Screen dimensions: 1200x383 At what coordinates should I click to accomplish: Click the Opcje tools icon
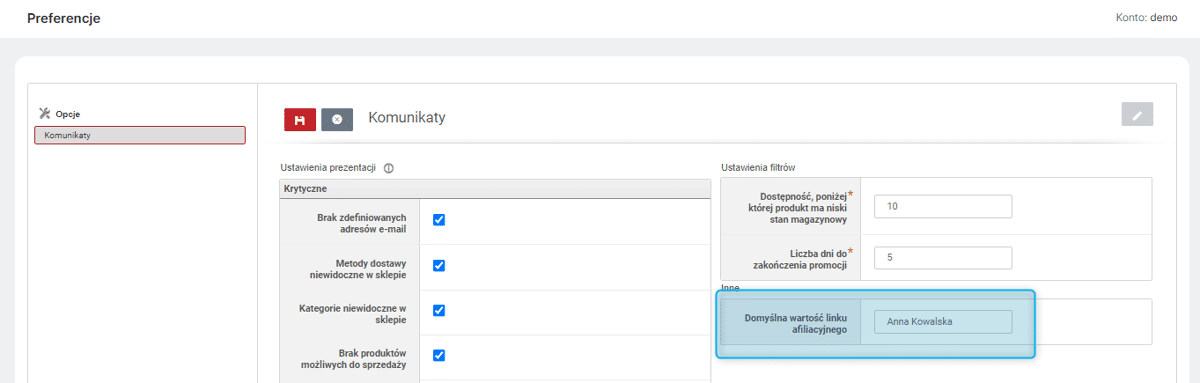(x=44, y=114)
